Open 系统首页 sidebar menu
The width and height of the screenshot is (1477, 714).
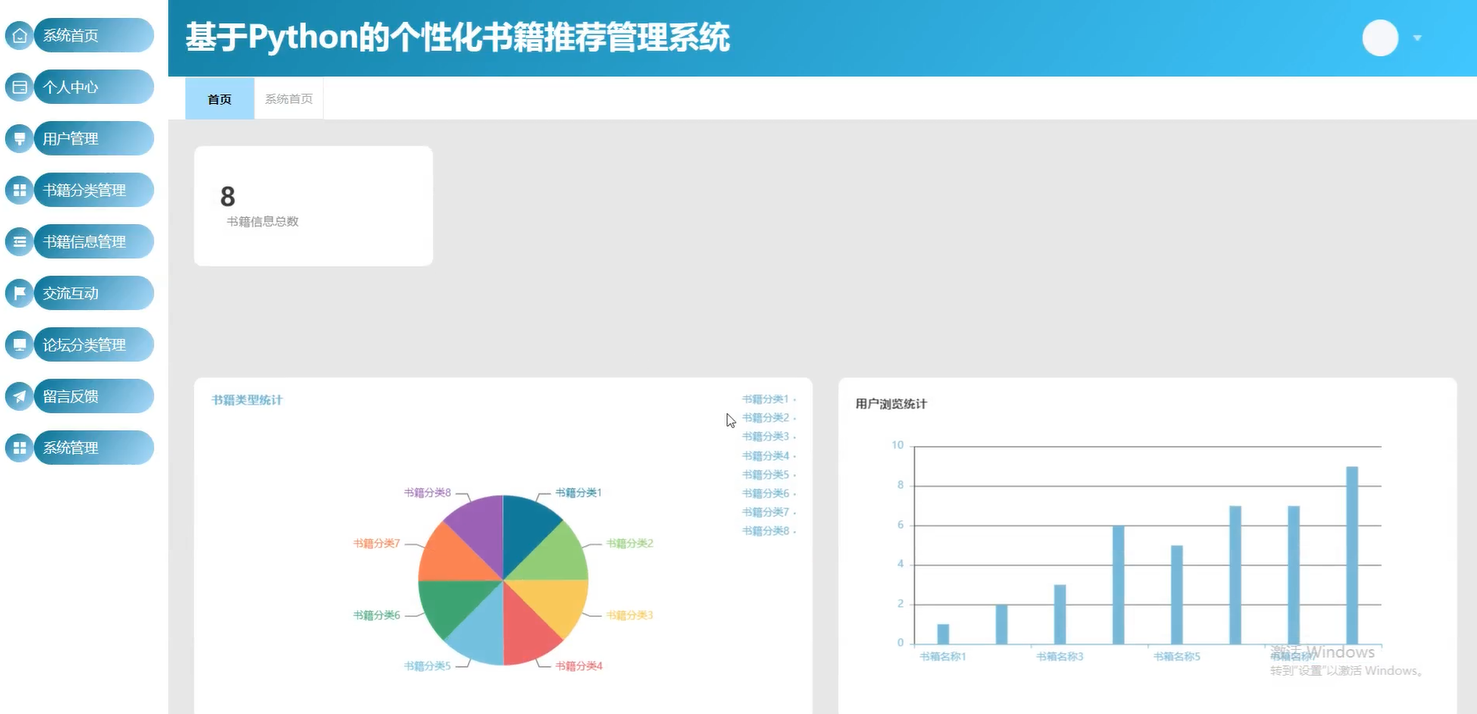[94, 36]
